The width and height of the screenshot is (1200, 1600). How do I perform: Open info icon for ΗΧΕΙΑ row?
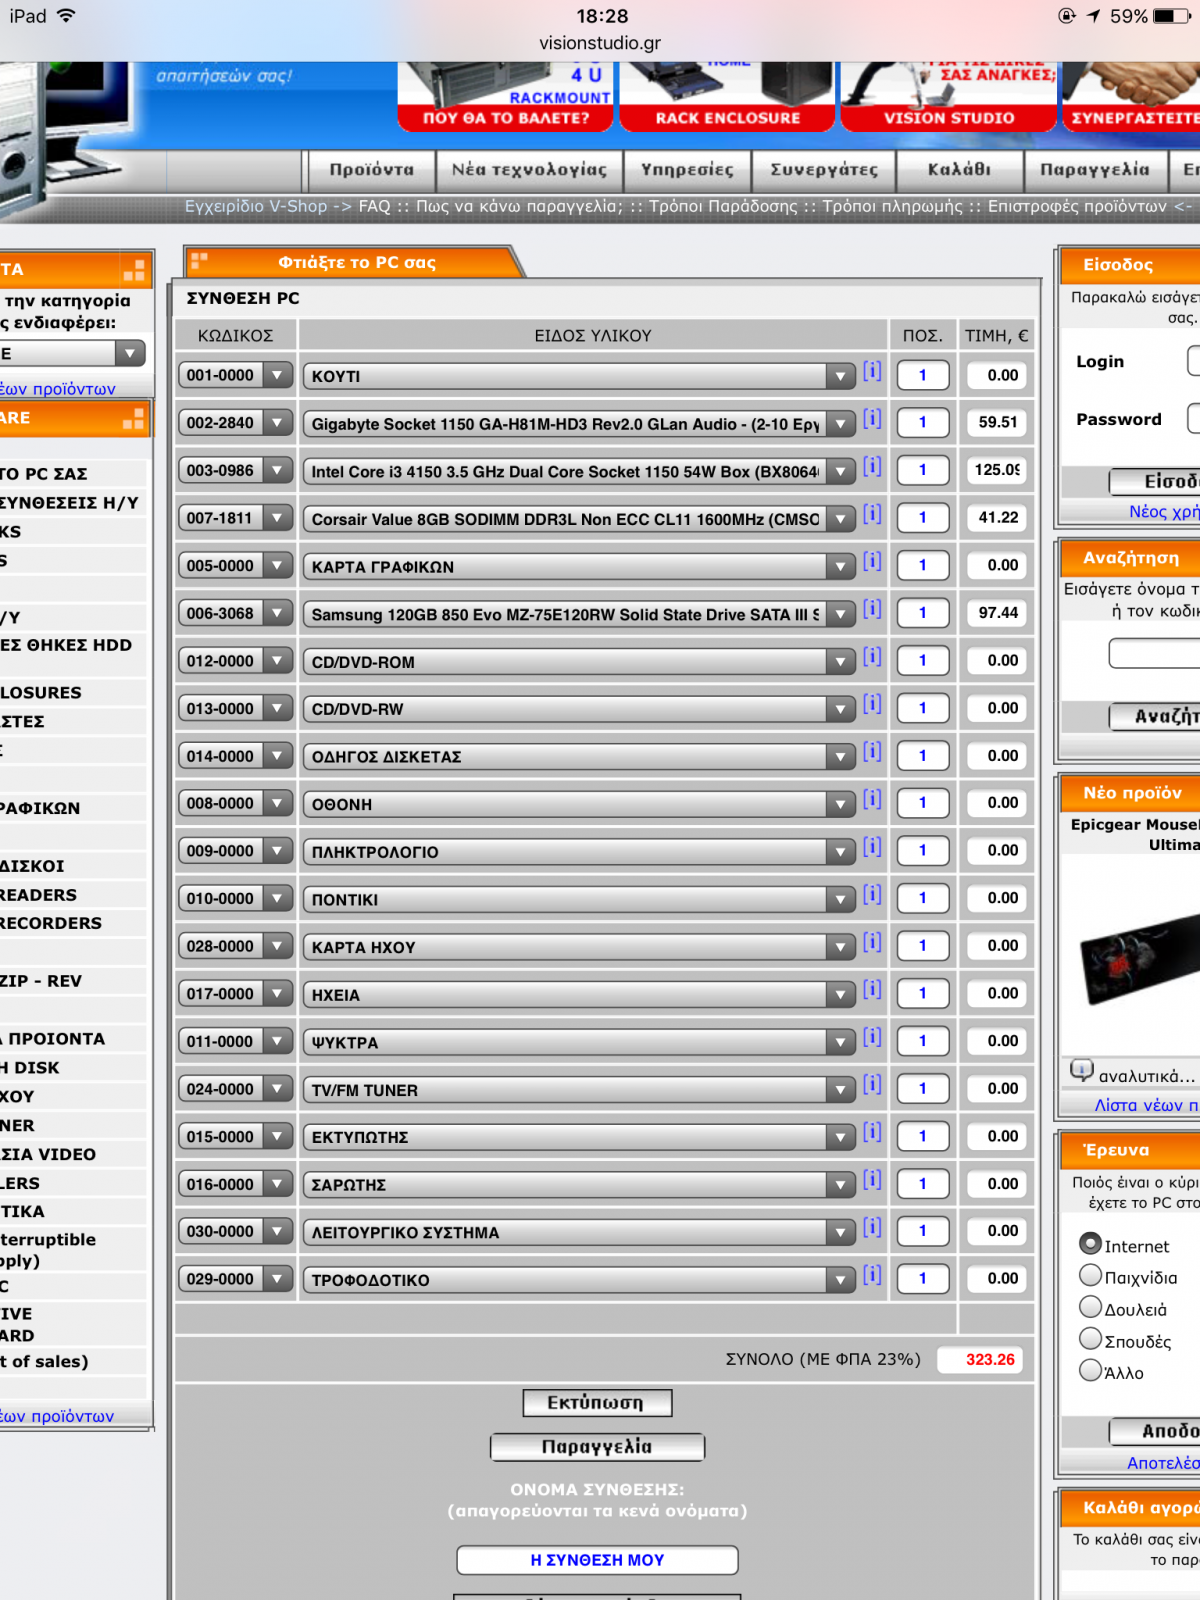coord(872,989)
